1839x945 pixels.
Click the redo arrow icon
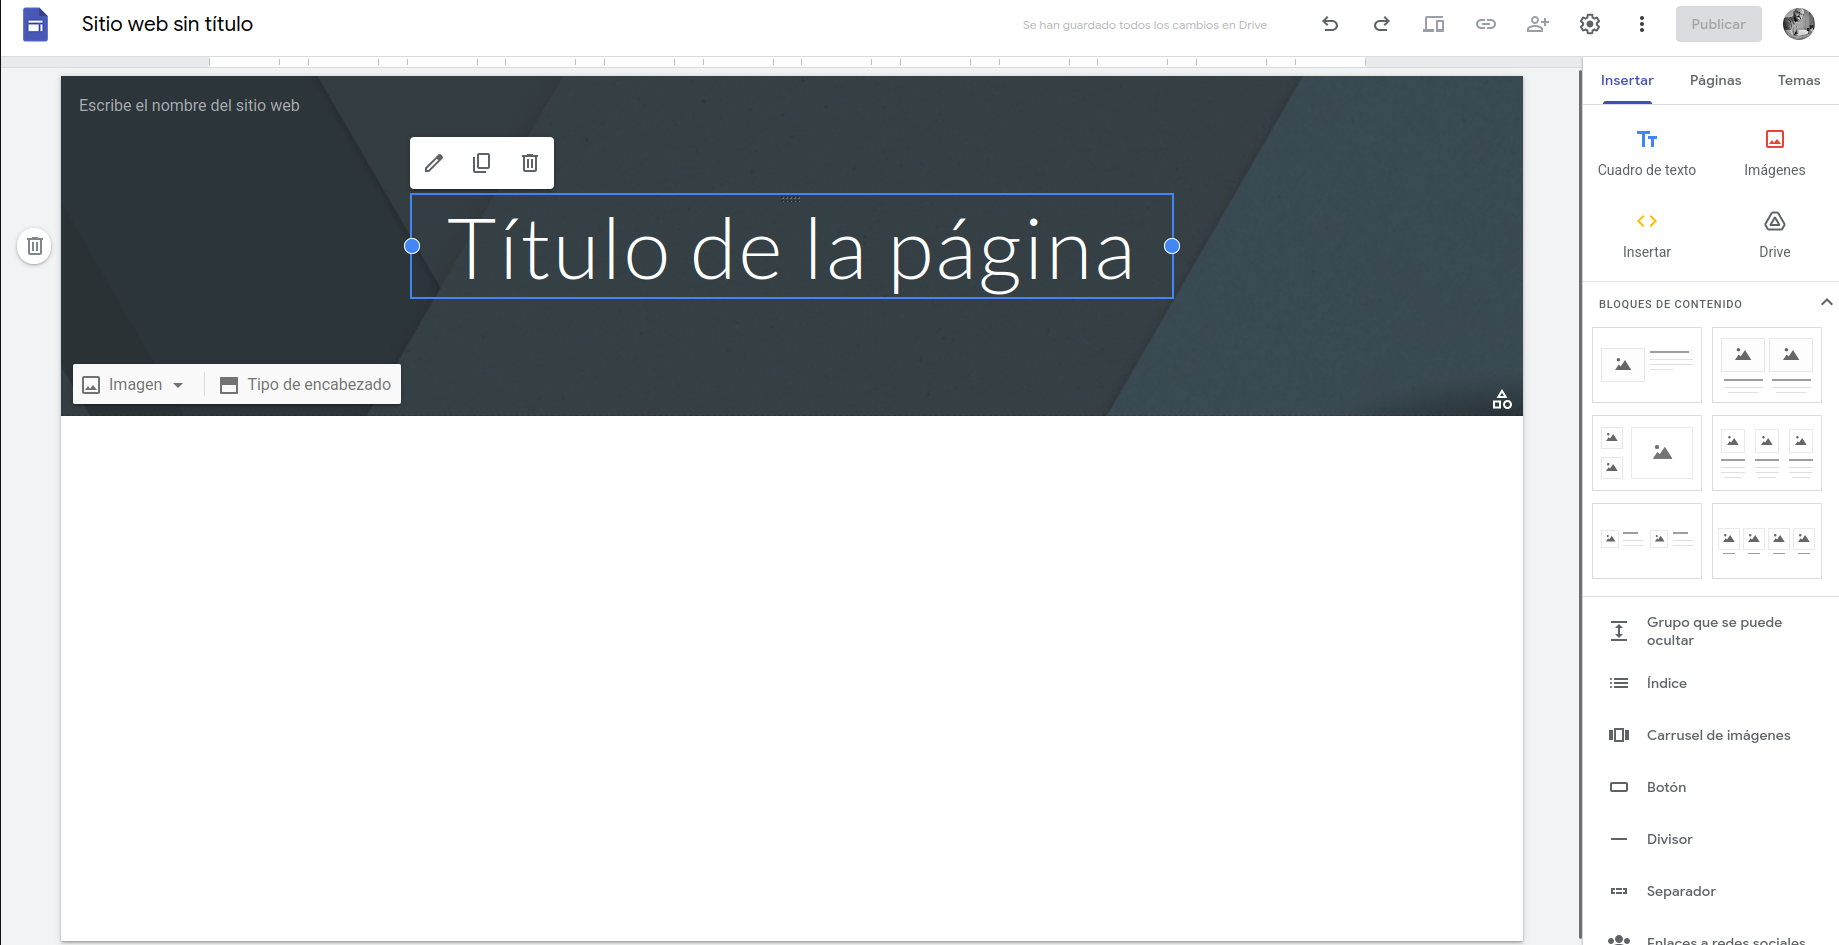[x=1381, y=24]
